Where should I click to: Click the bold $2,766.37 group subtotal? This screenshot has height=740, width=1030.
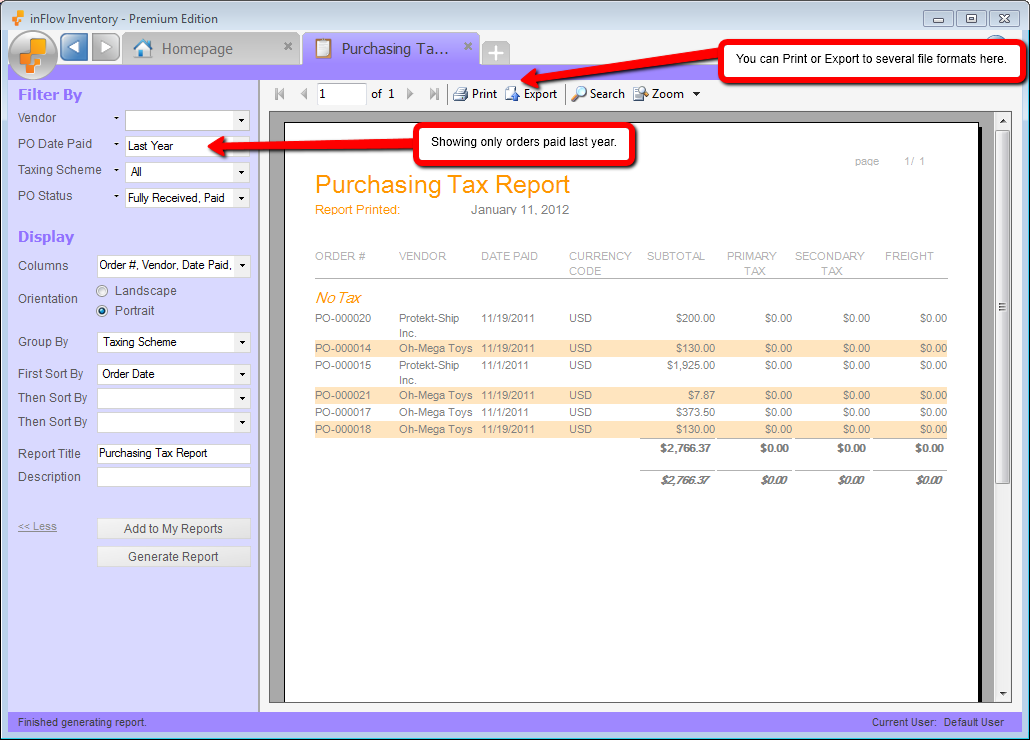(685, 448)
